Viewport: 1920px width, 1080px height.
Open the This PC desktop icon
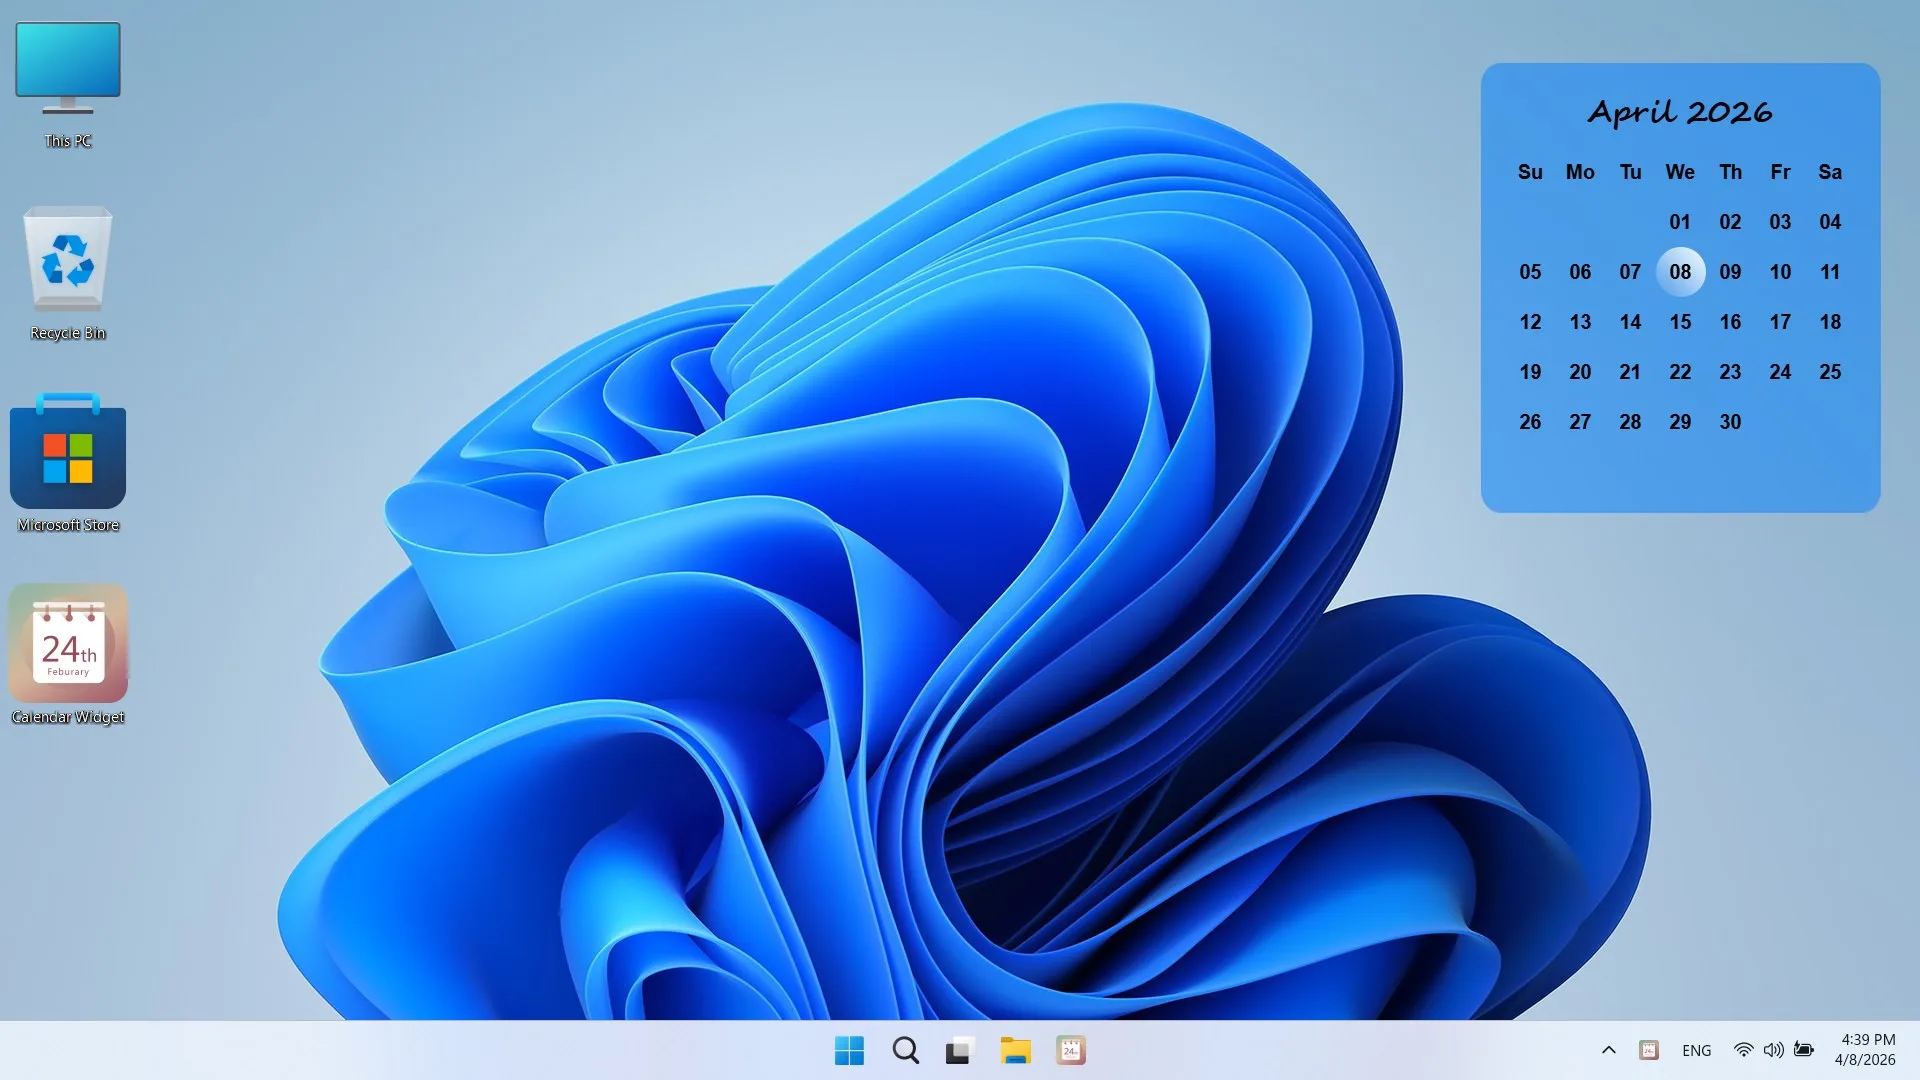(68, 86)
